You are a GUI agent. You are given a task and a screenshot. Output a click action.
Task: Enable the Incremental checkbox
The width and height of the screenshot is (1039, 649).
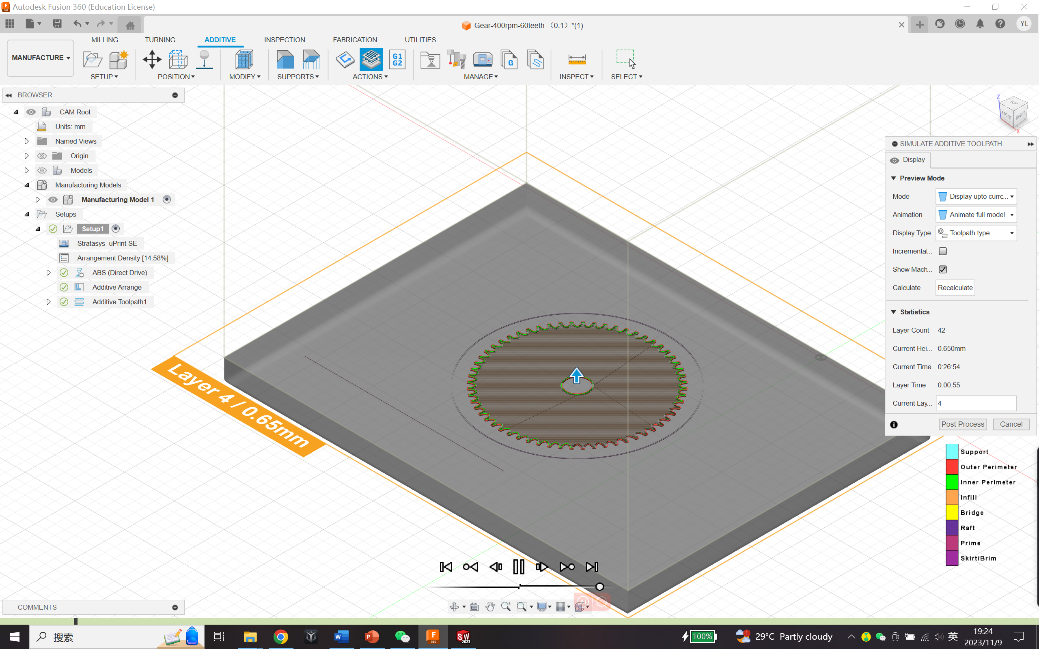tap(943, 251)
